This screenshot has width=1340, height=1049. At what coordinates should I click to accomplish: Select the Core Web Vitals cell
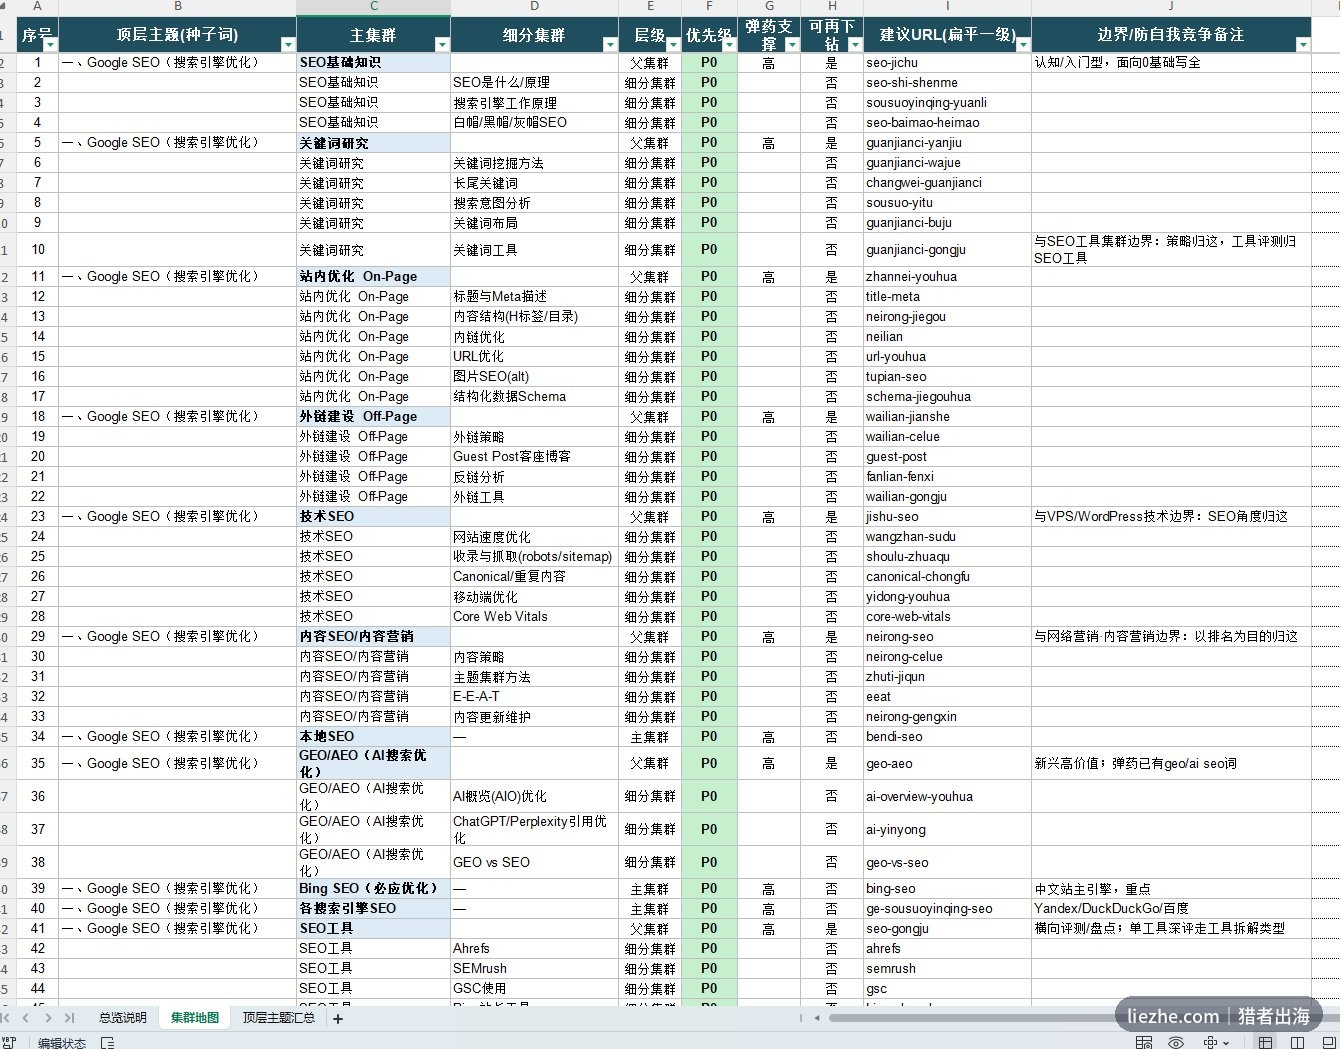coord(535,616)
